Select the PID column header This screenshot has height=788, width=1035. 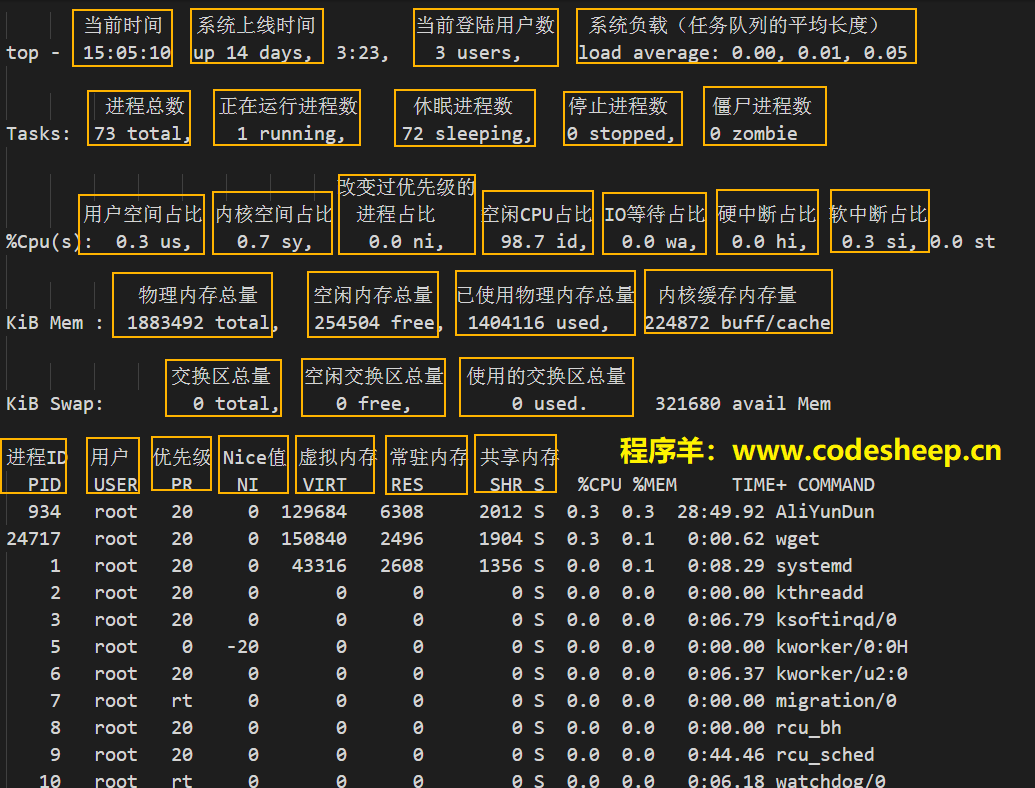point(44,485)
